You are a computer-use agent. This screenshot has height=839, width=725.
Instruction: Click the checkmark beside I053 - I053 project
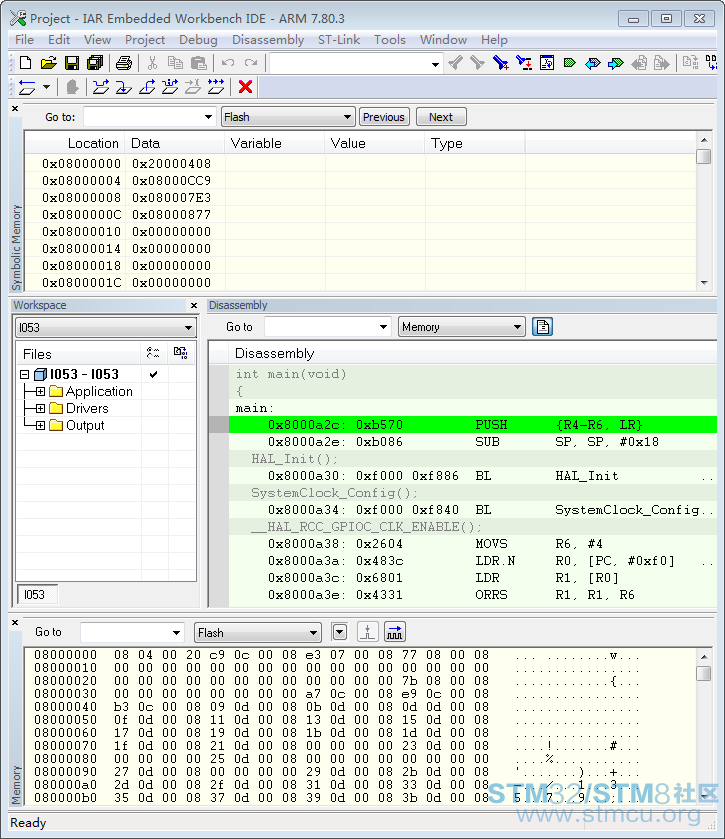(x=154, y=374)
